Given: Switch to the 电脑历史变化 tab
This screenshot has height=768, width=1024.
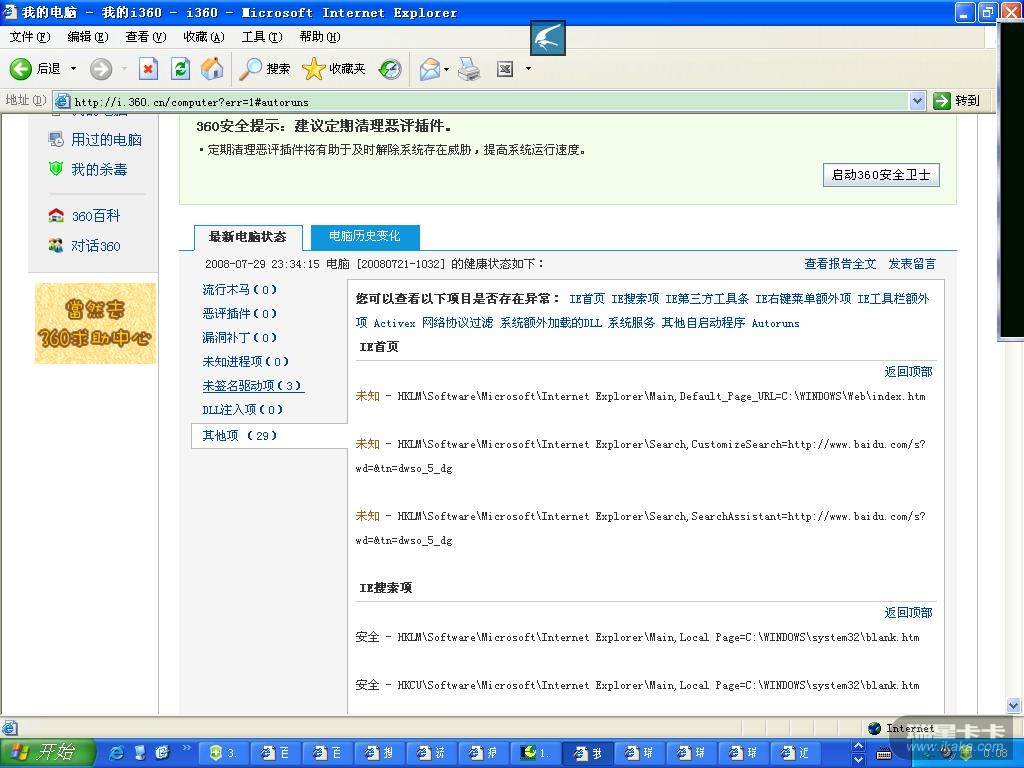Looking at the screenshot, I should pos(364,237).
